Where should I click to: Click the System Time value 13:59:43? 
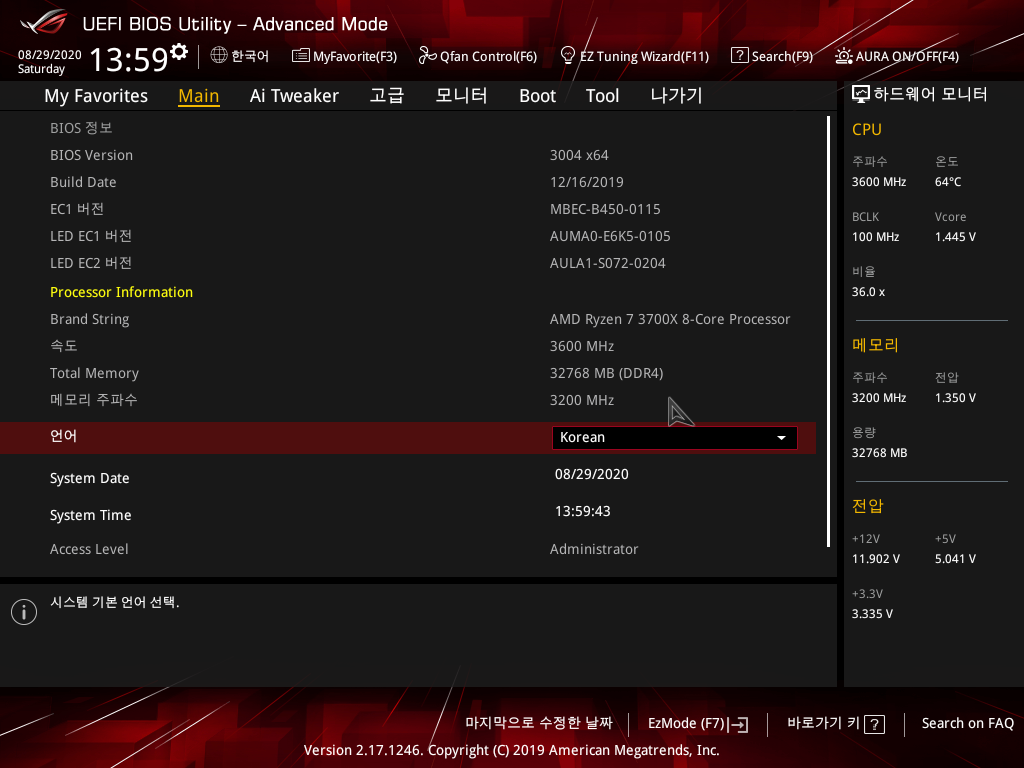click(x=583, y=511)
